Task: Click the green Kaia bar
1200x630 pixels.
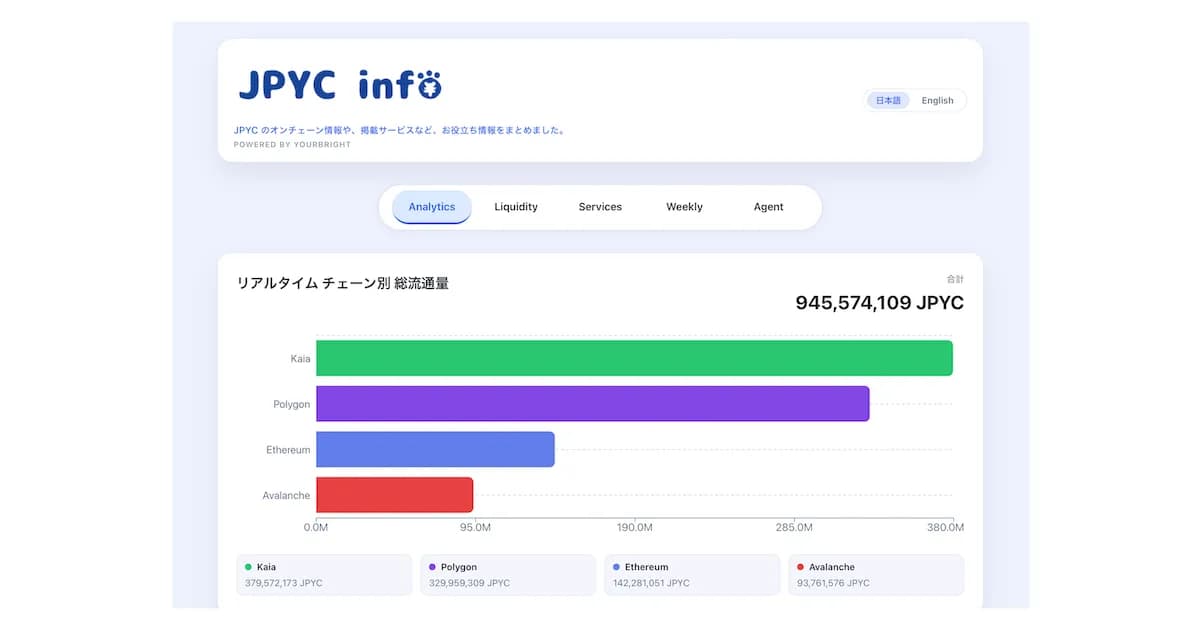Action: (x=634, y=358)
